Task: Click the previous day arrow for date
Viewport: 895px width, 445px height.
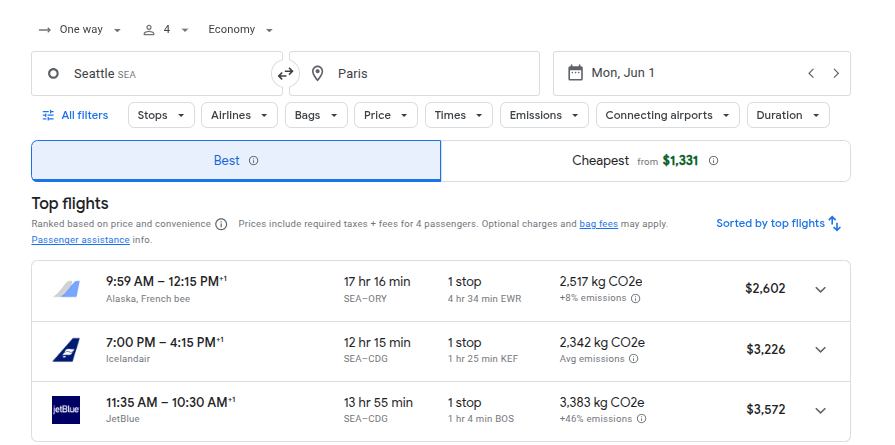Action: click(x=811, y=73)
